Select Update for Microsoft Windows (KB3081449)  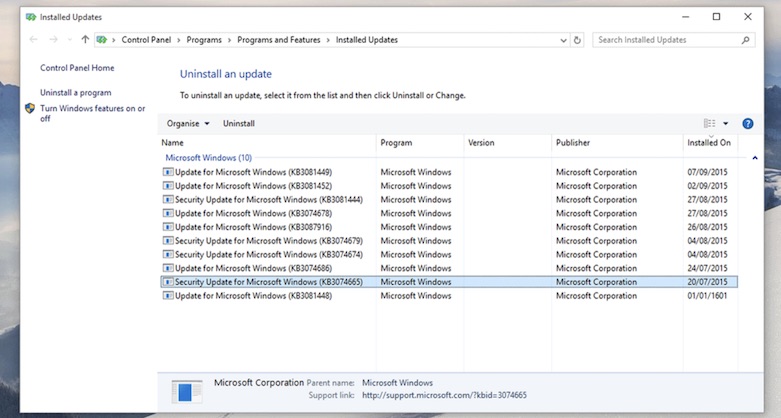[254, 172]
